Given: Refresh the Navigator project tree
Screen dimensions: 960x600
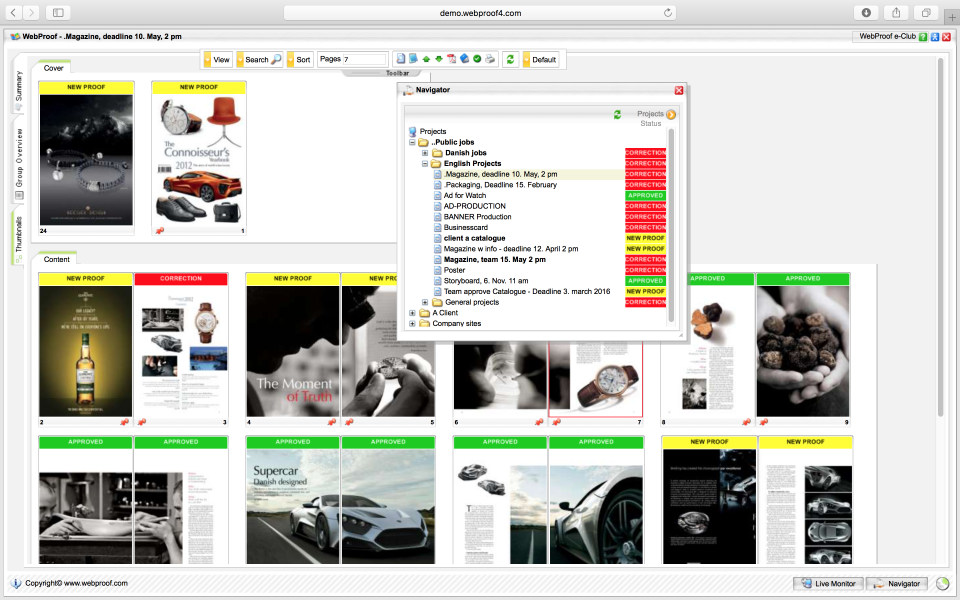Looking at the screenshot, I should click(x=617, y=114).
